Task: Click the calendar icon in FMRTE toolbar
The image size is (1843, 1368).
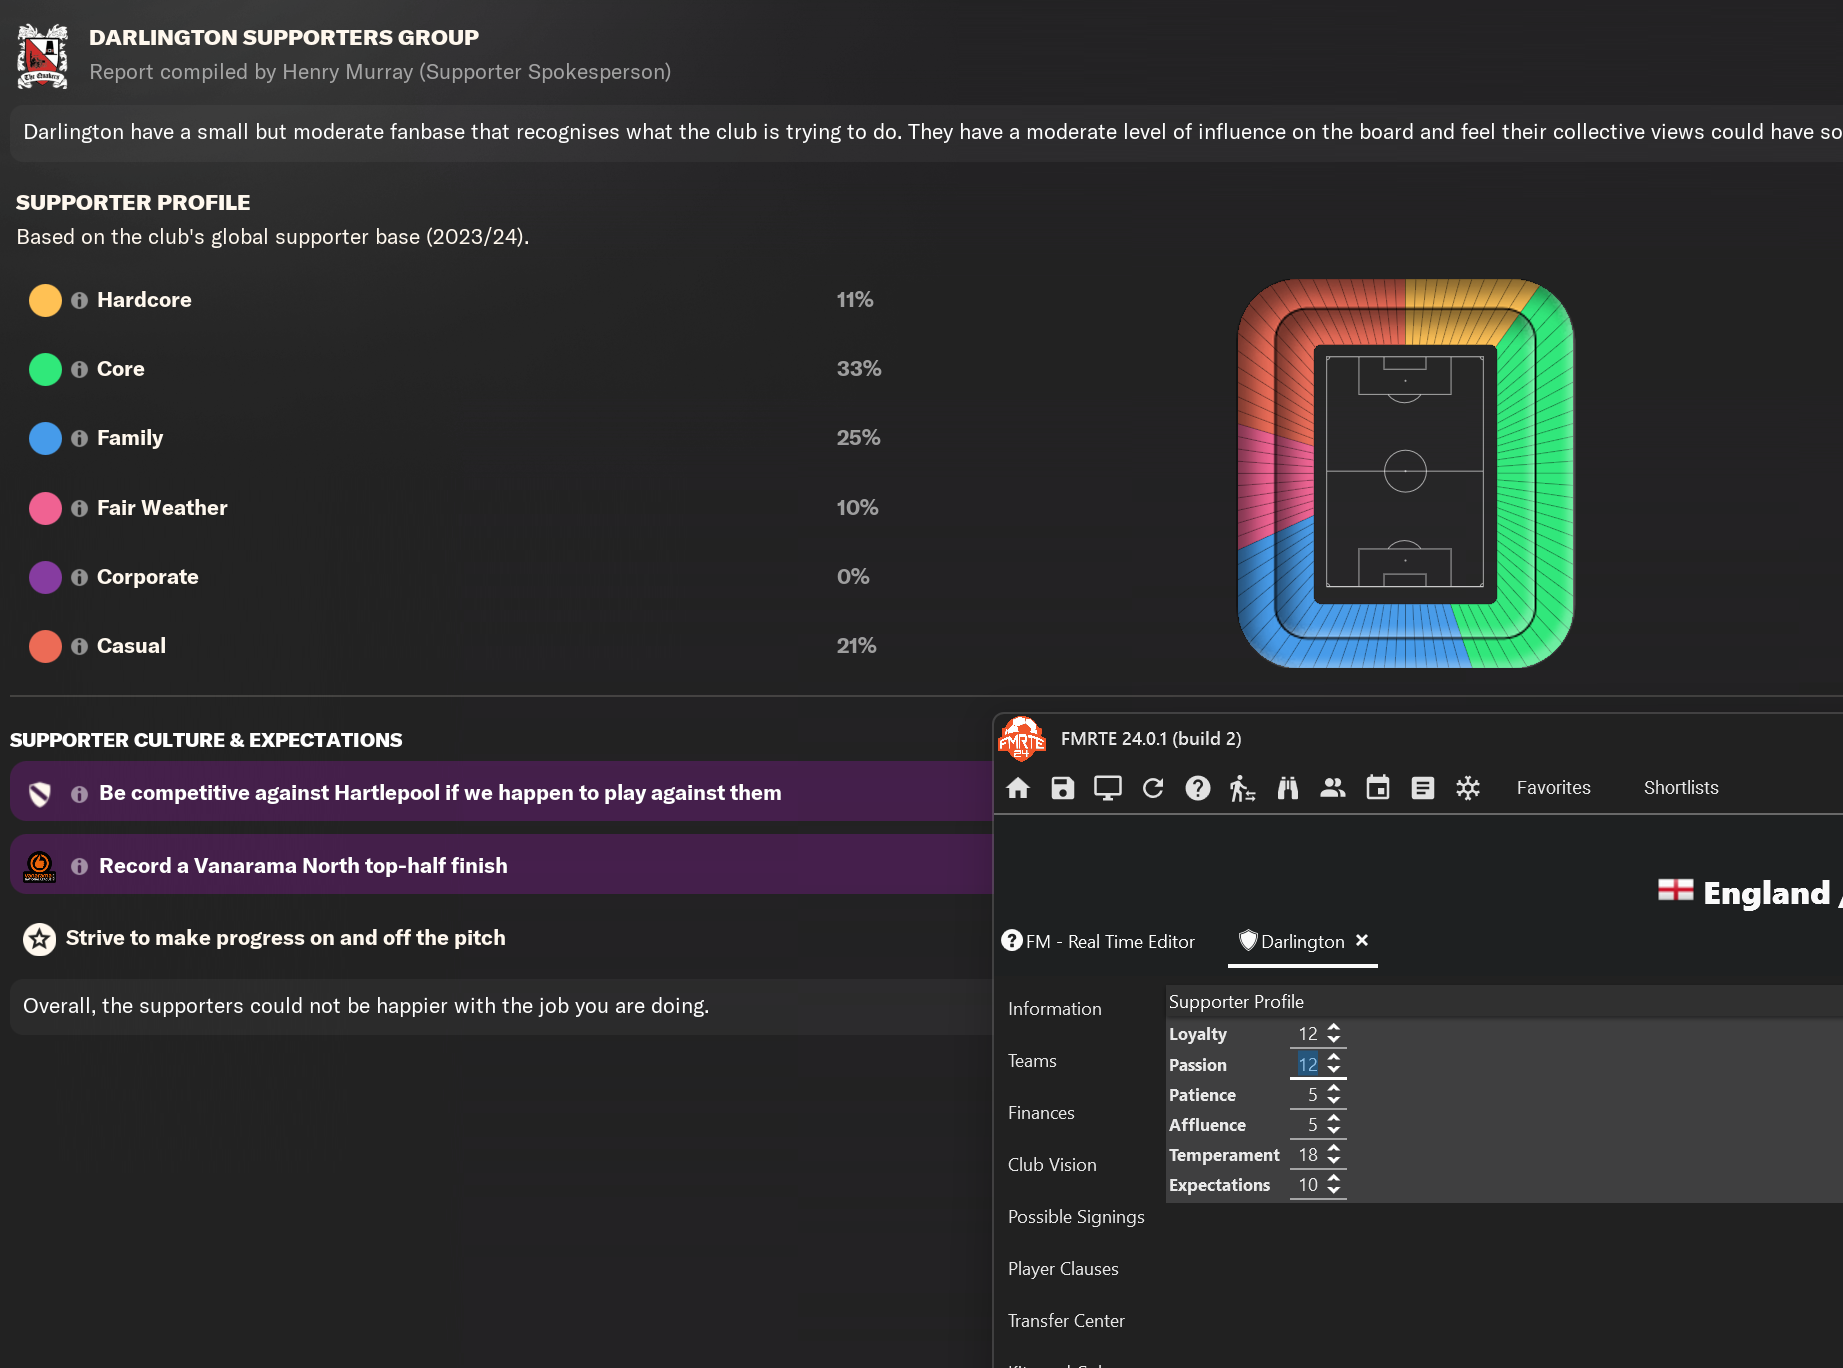Action: pyautogui.click(x=1378, y=788)
